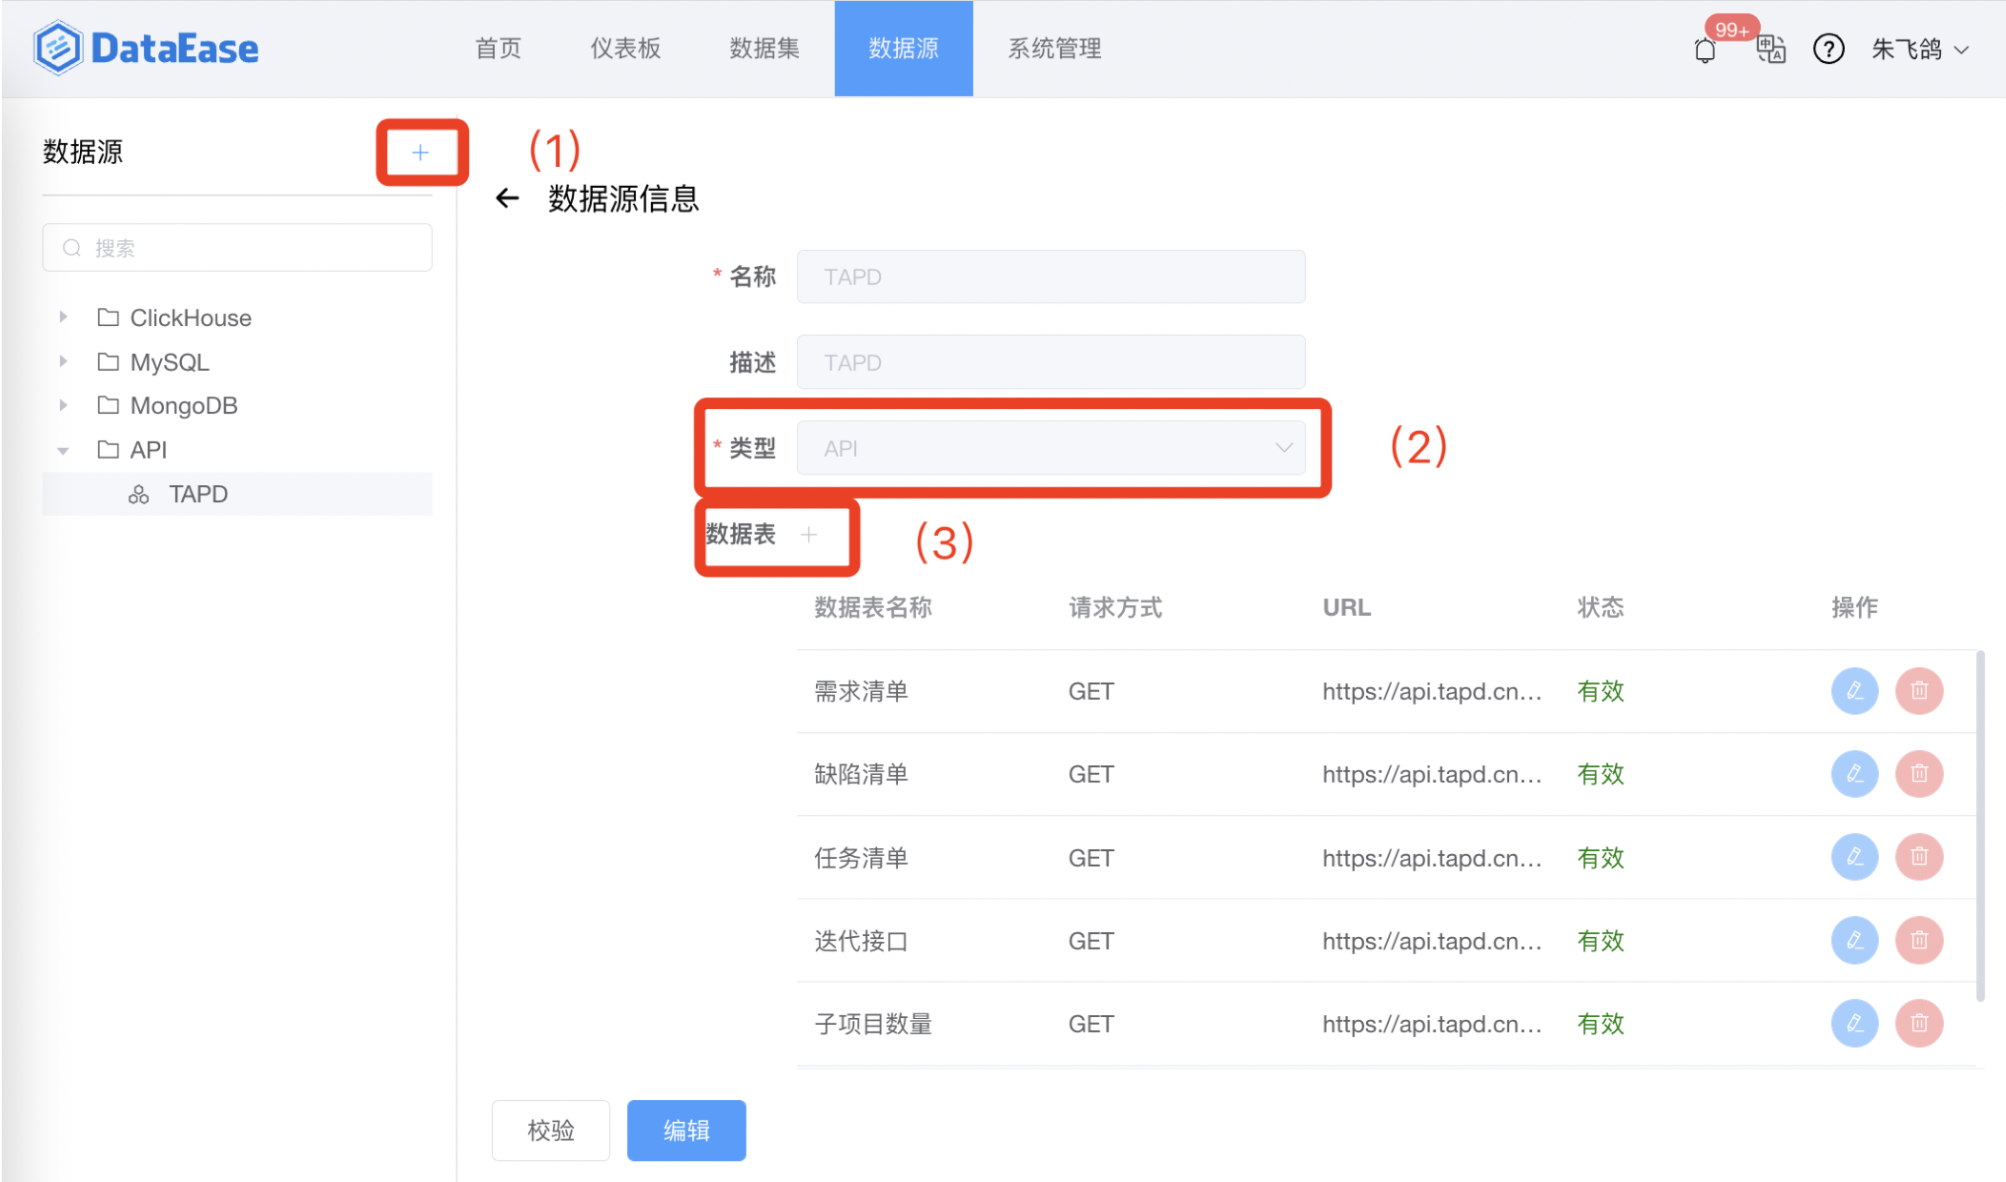The height and width of the screenshot is (1182, 2006).
Task: Open the help question-mark icon
Action: [x=1829, y=49]
